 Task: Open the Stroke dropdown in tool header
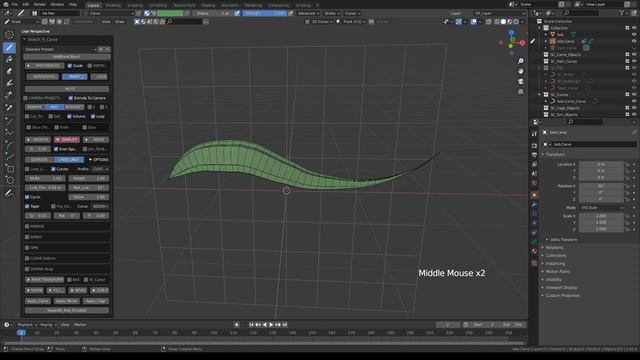(x=332, y=13)
